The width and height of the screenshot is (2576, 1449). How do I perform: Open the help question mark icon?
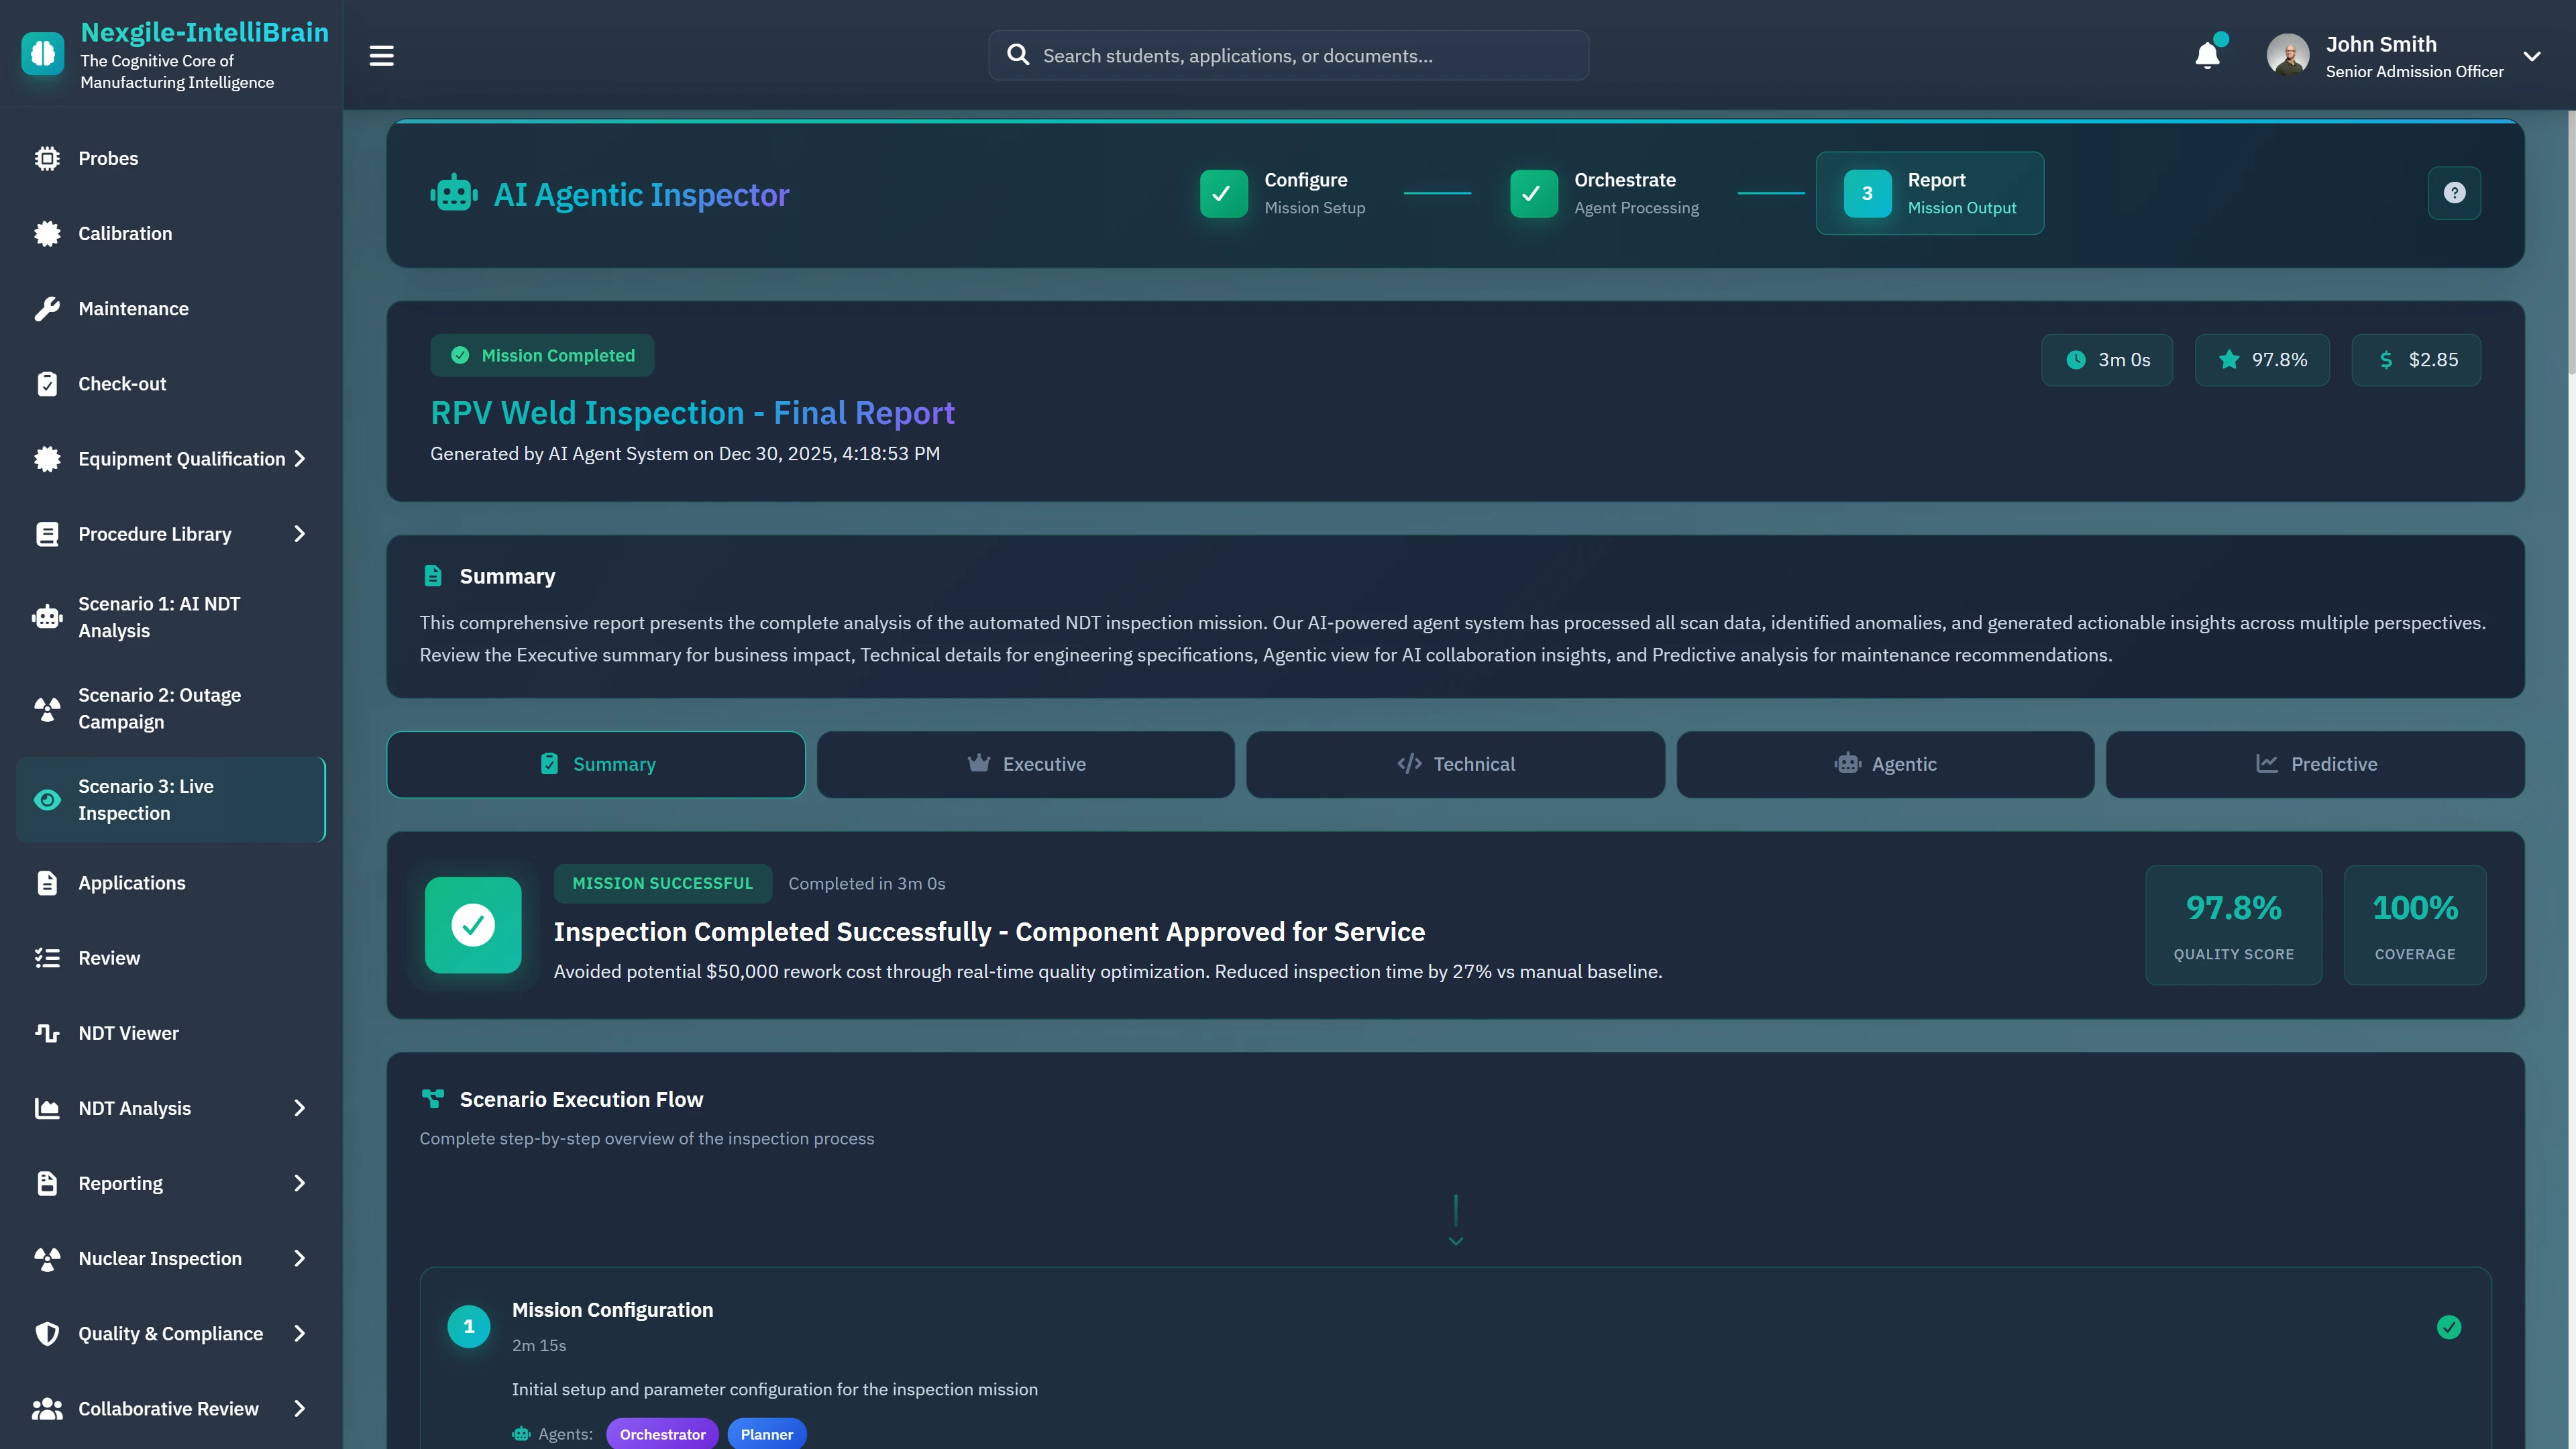pyautogui.click(x=2454, y=193)
